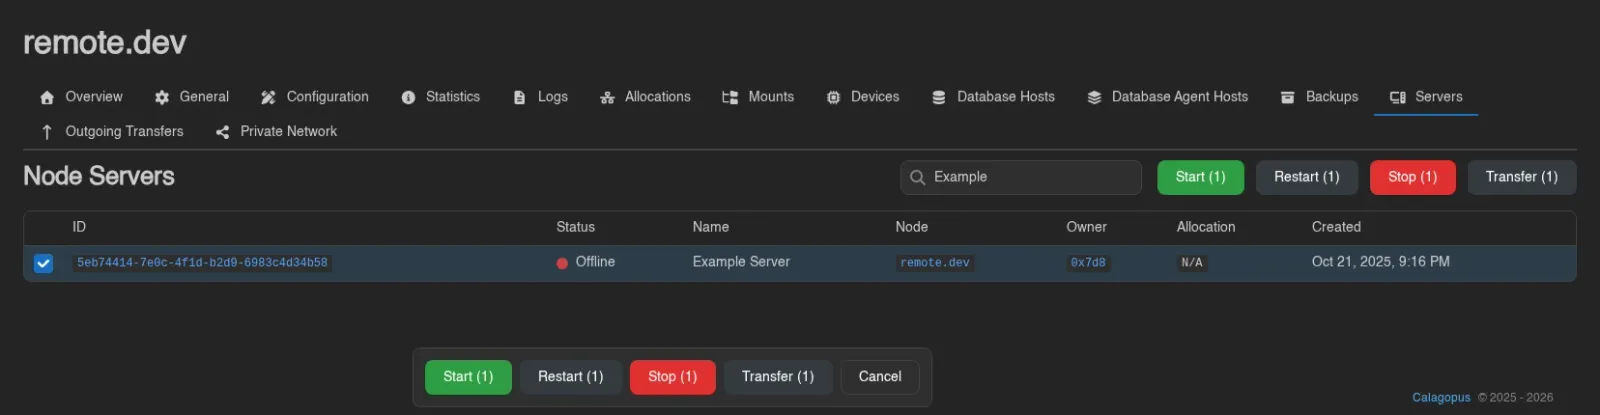Select the Servers tab
The width and height of the screenshot is (1600, 415).
tap(1426, 97)
